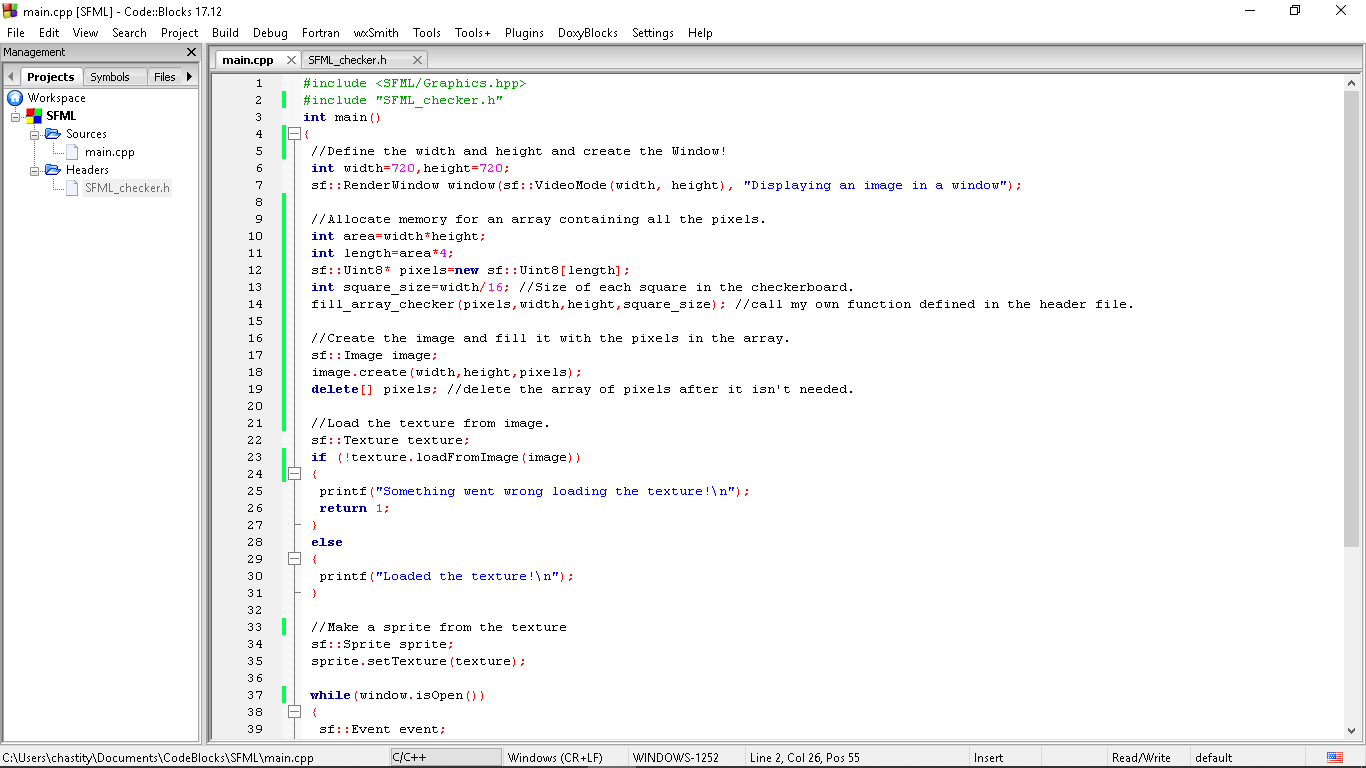The image size is (1366, 768).
Task: Close the SFML_checker.h editor tab
Action: click(417, 59)
